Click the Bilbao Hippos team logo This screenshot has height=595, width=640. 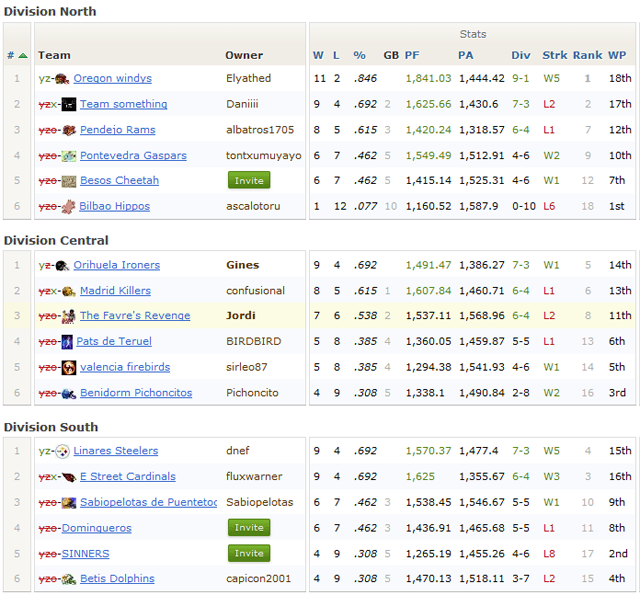tap(69, 206)
